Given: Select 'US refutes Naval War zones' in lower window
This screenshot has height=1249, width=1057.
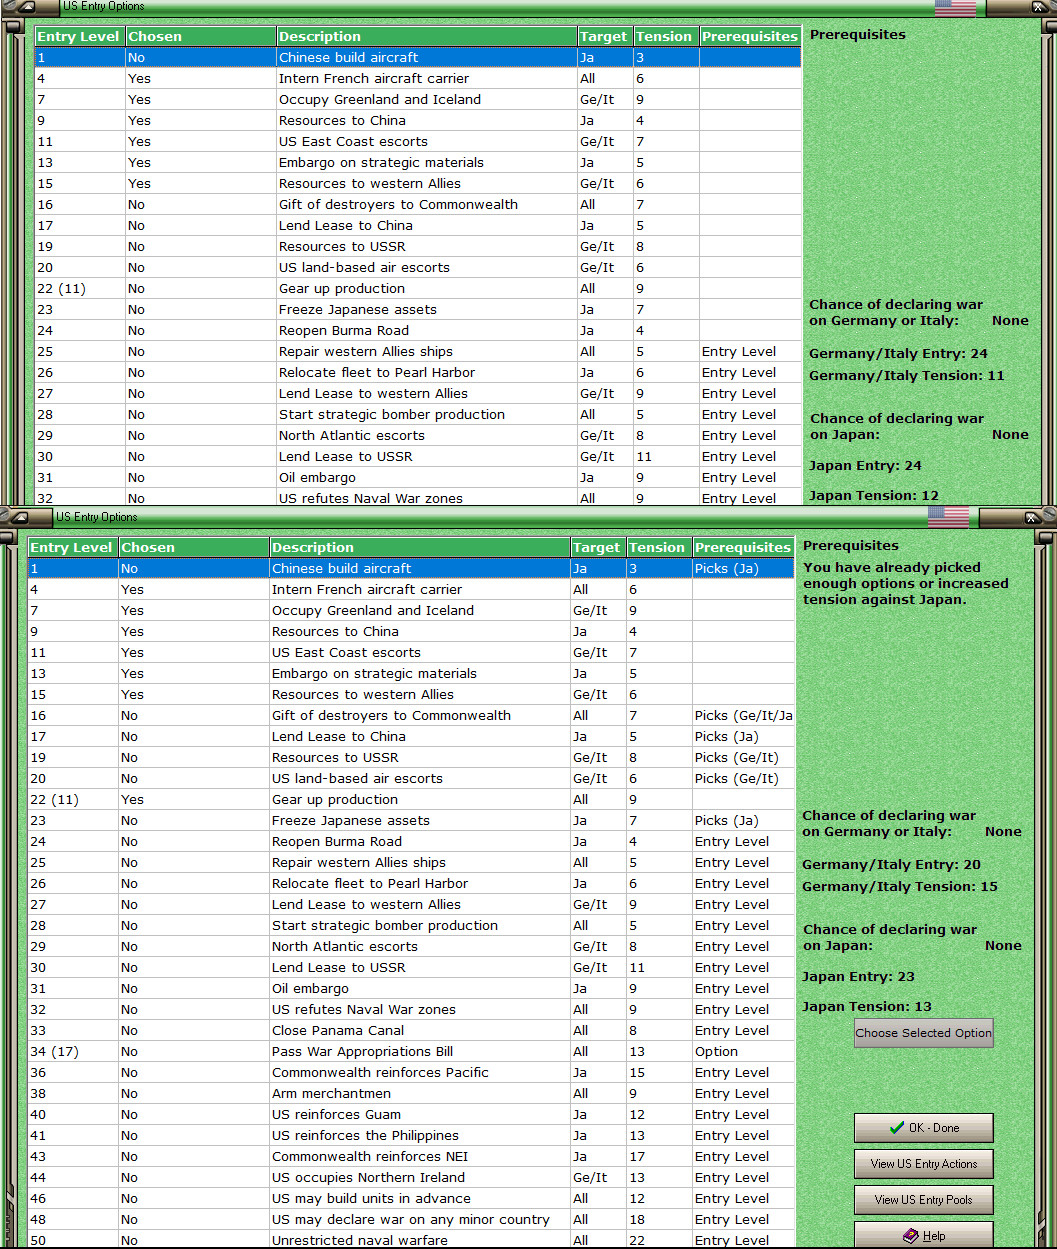Looking at the screenshot, I should click(x=411, y=1009).
